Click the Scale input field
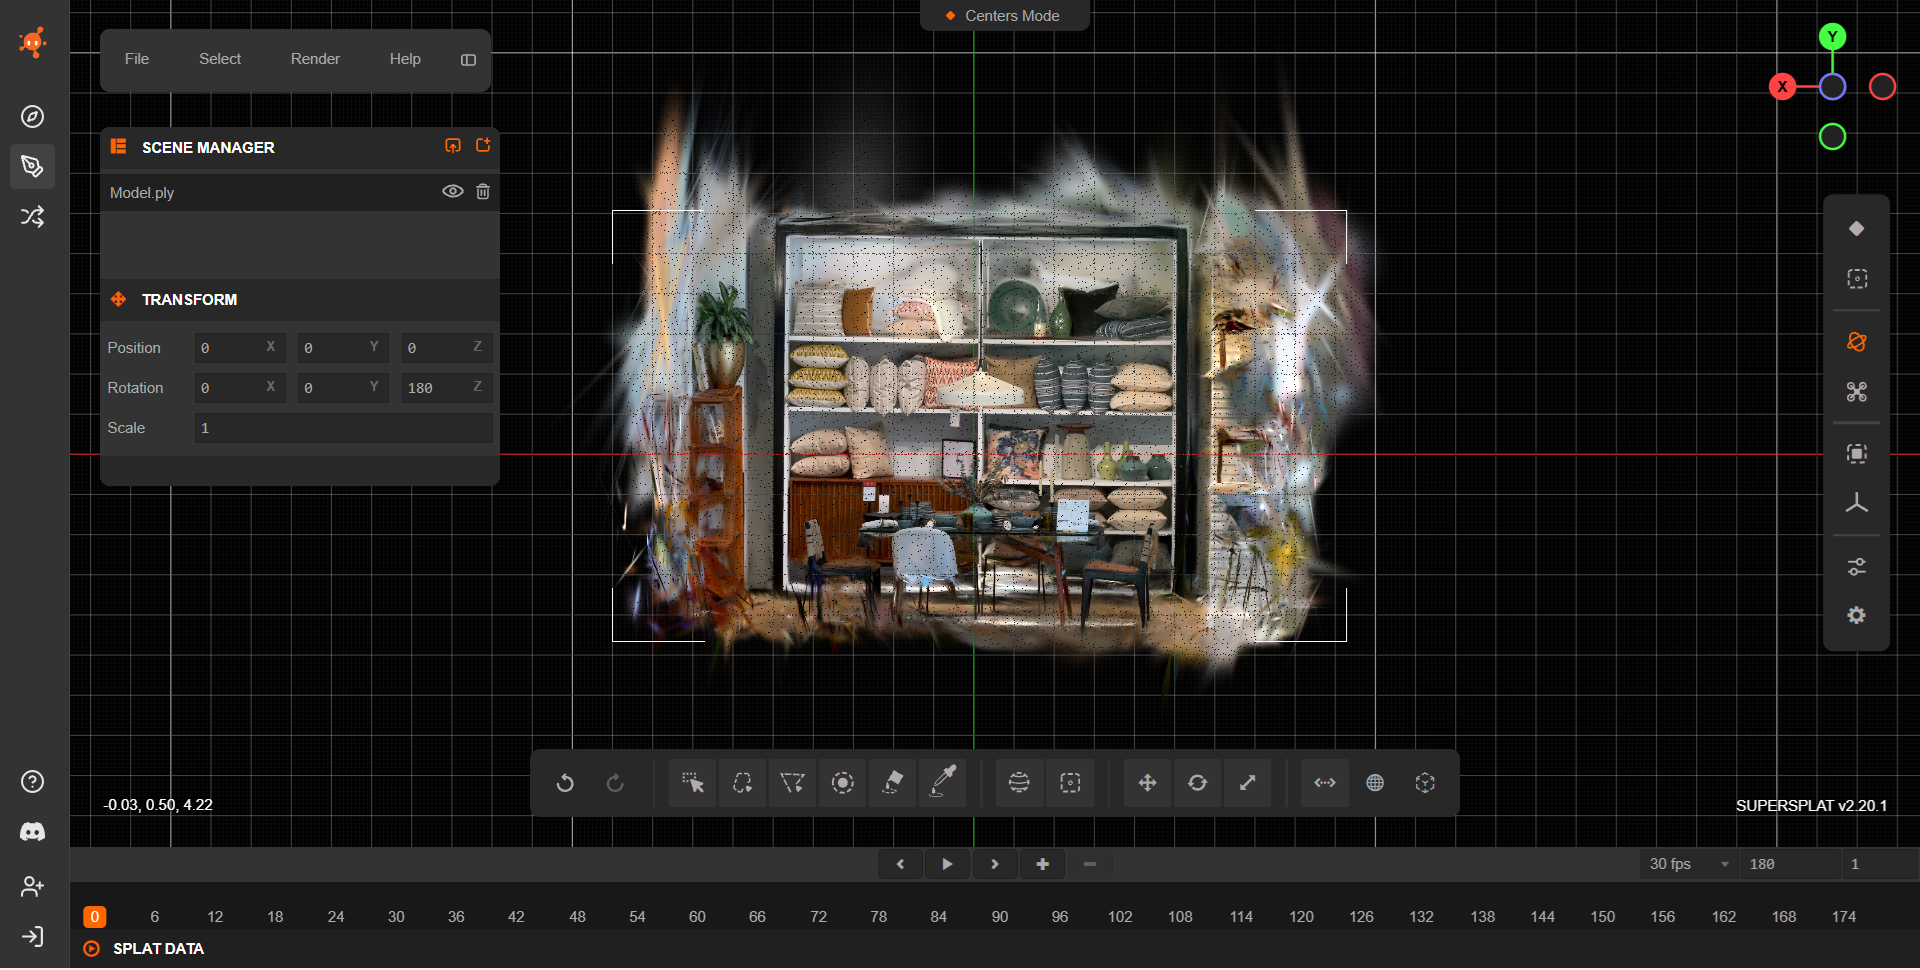 pos(344,428)
